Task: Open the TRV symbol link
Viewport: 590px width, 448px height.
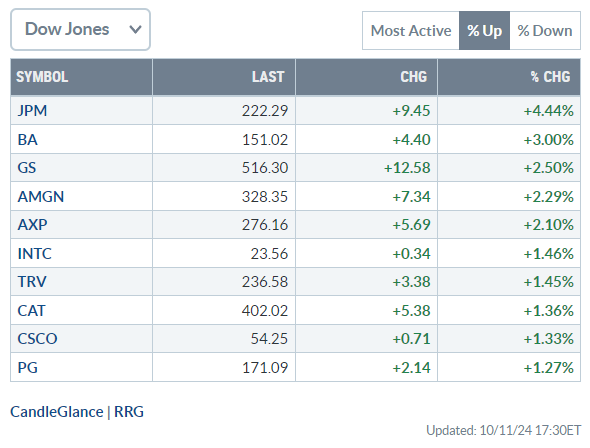Action: (x=32, y=282)
